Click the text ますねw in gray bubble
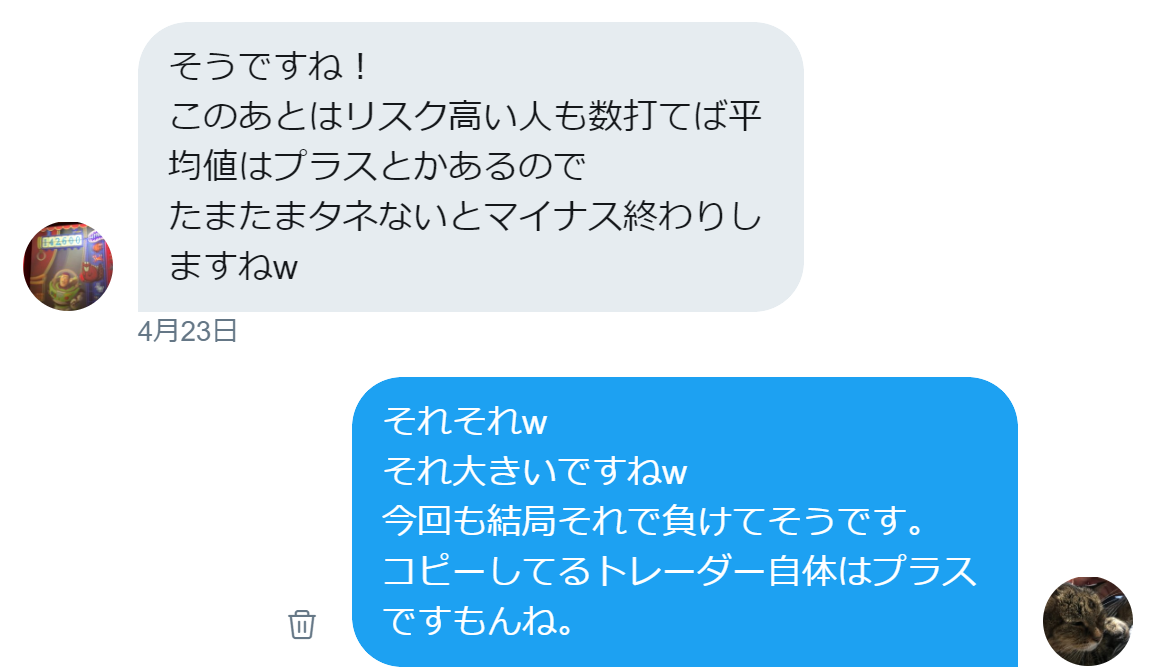The image size is (1170, 667). (234, 266)
